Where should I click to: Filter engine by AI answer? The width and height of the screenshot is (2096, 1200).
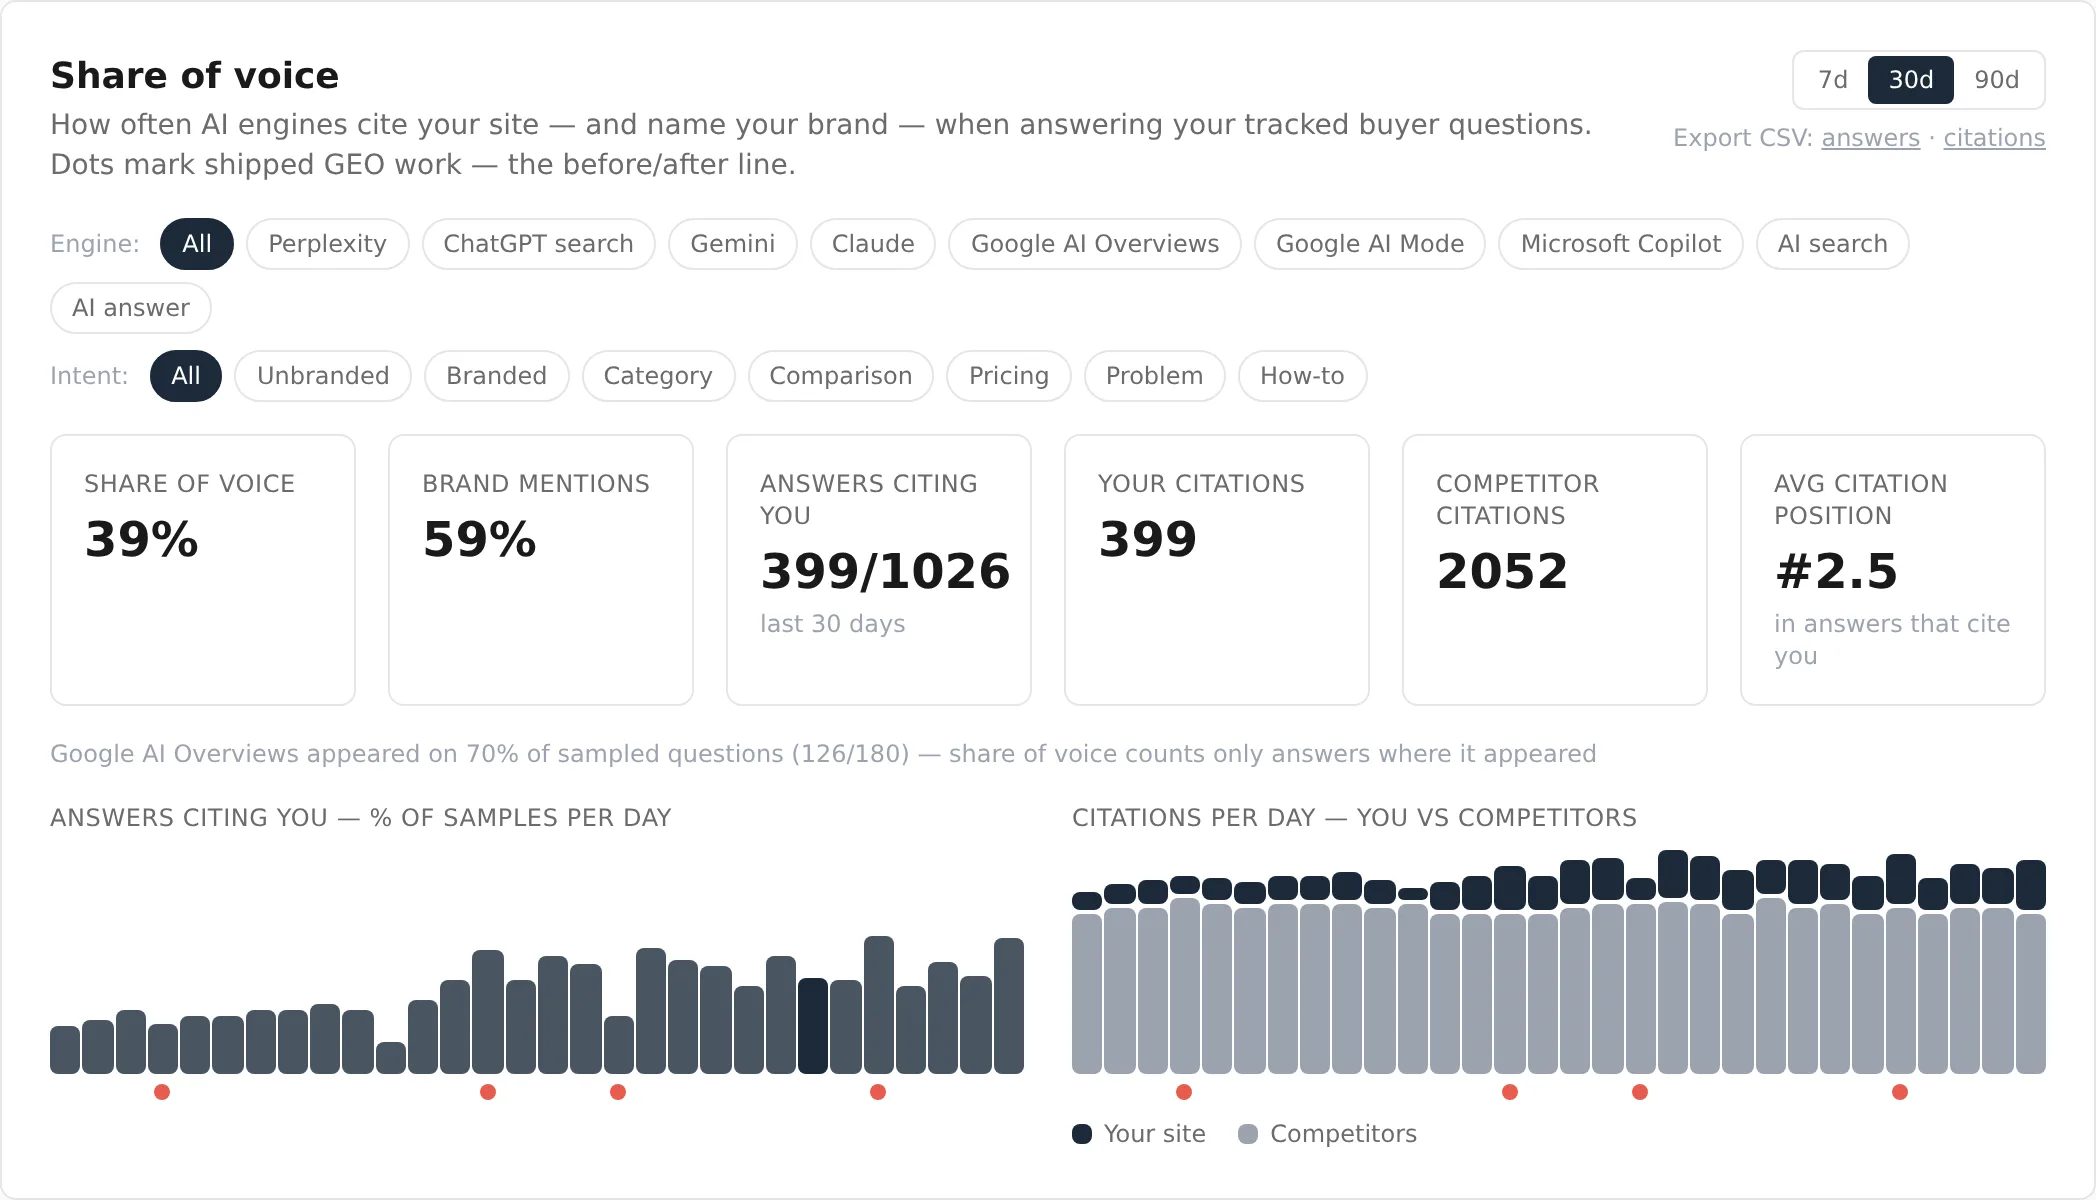[131, 308]
